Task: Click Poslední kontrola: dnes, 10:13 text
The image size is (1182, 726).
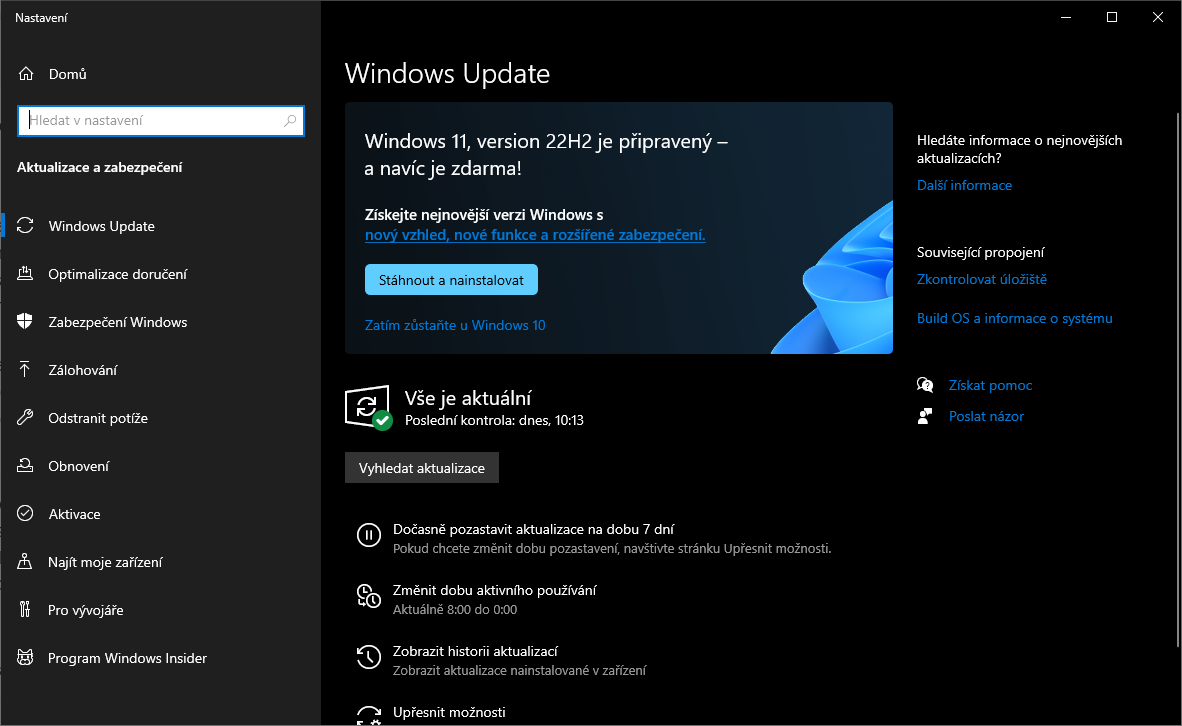Action: coord(495,421)
